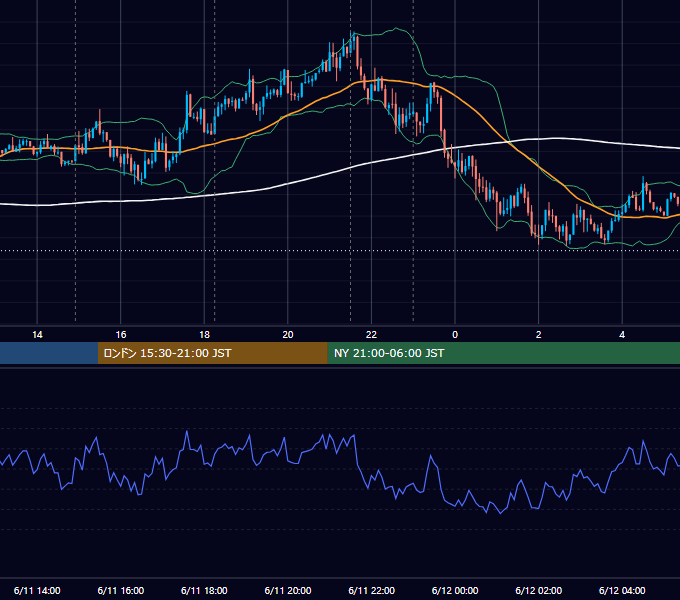Click the 20 hour label on price chart axis
The width and height of the screenshot is (680, 600).
288,335
